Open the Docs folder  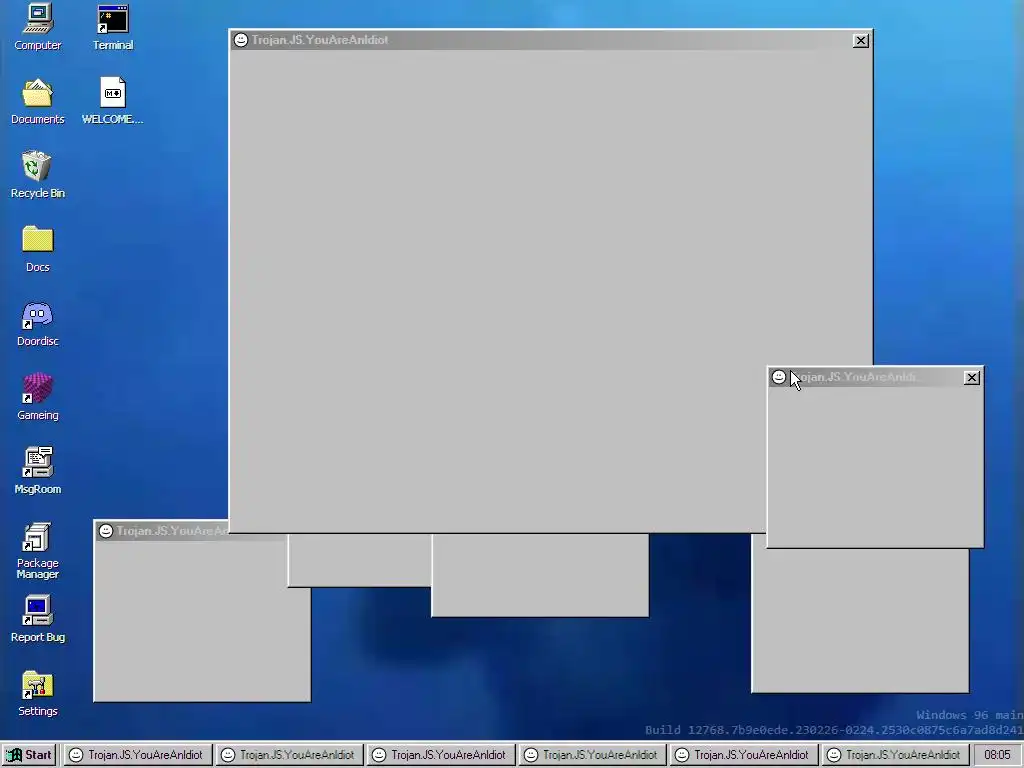[x=37, y=249]
